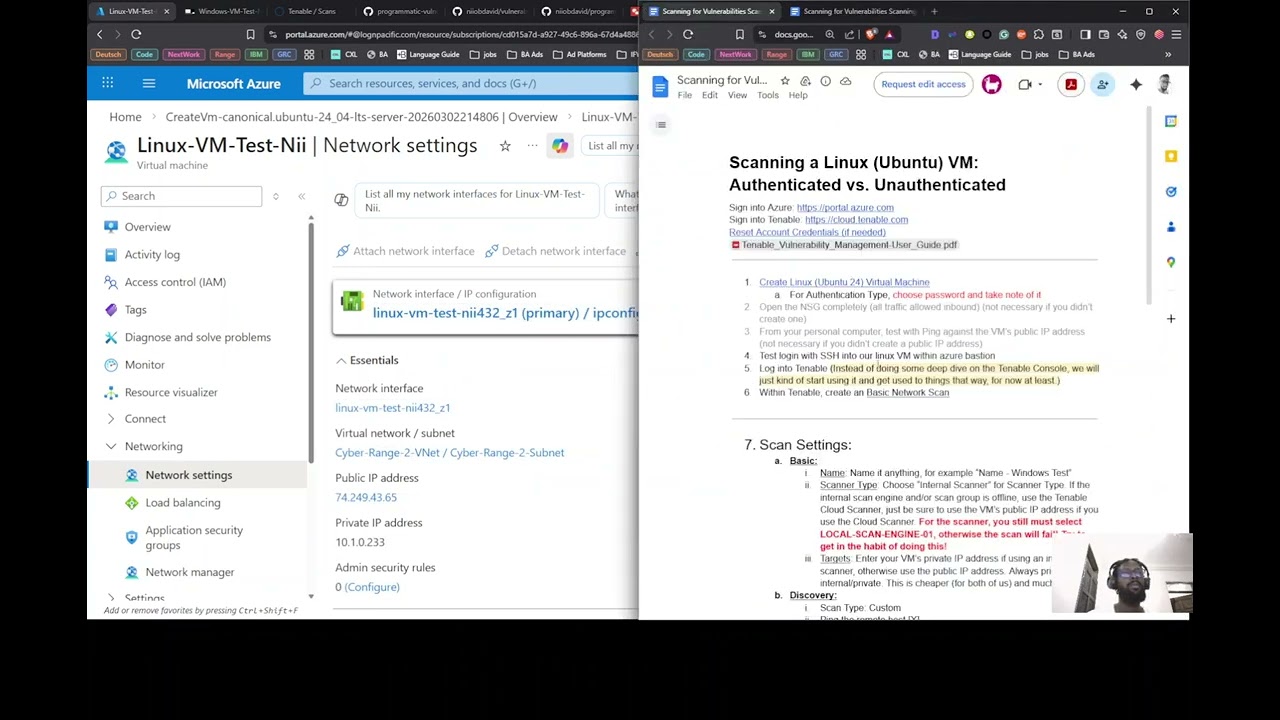
Task: Click public IP address 74.249.43.65
Action: click(366, 497)
